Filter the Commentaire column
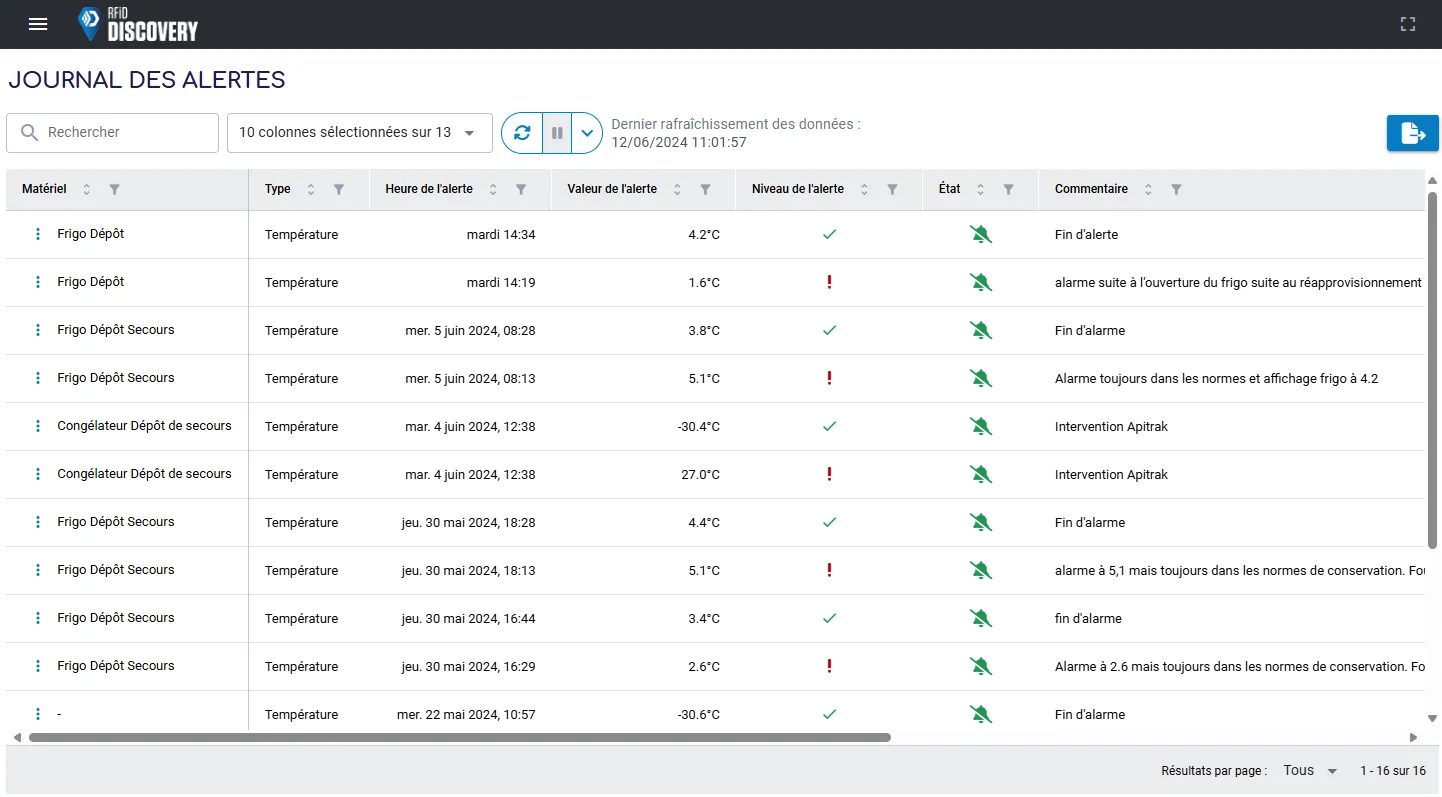1442x797 pixels. [x=1176, y=189]
